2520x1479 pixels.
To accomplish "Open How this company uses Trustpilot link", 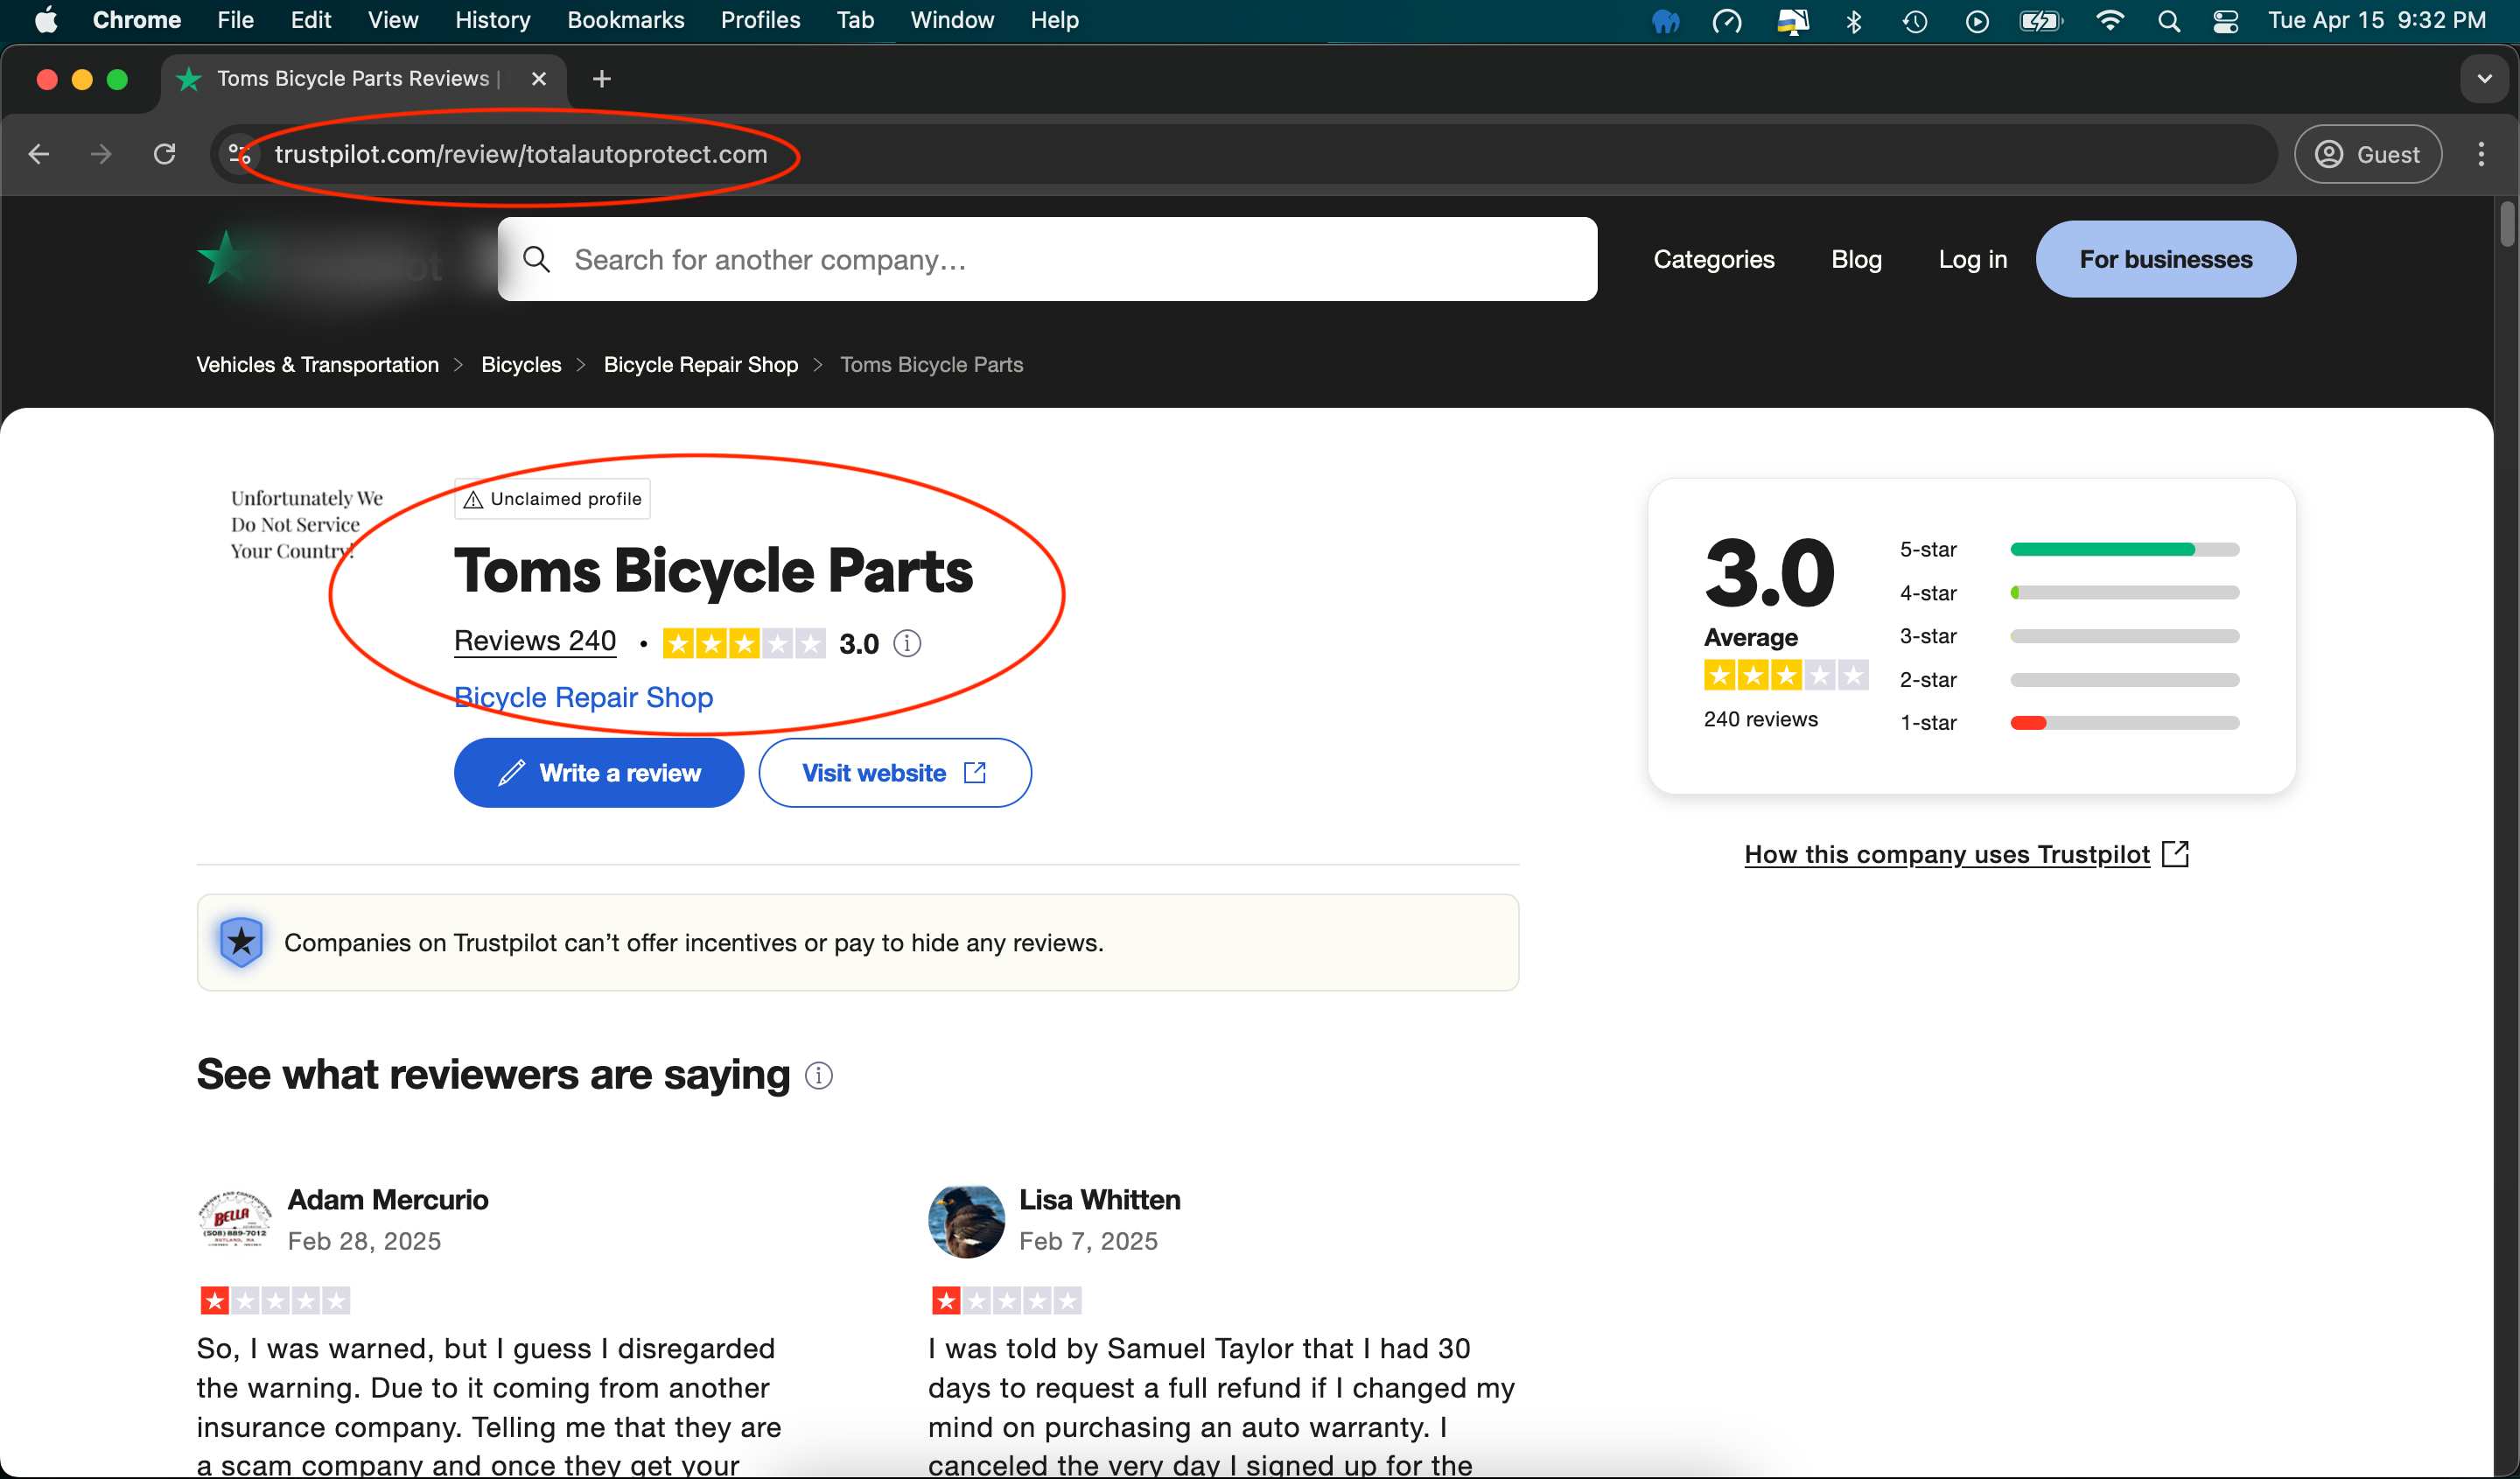I will click(1966, 854).
